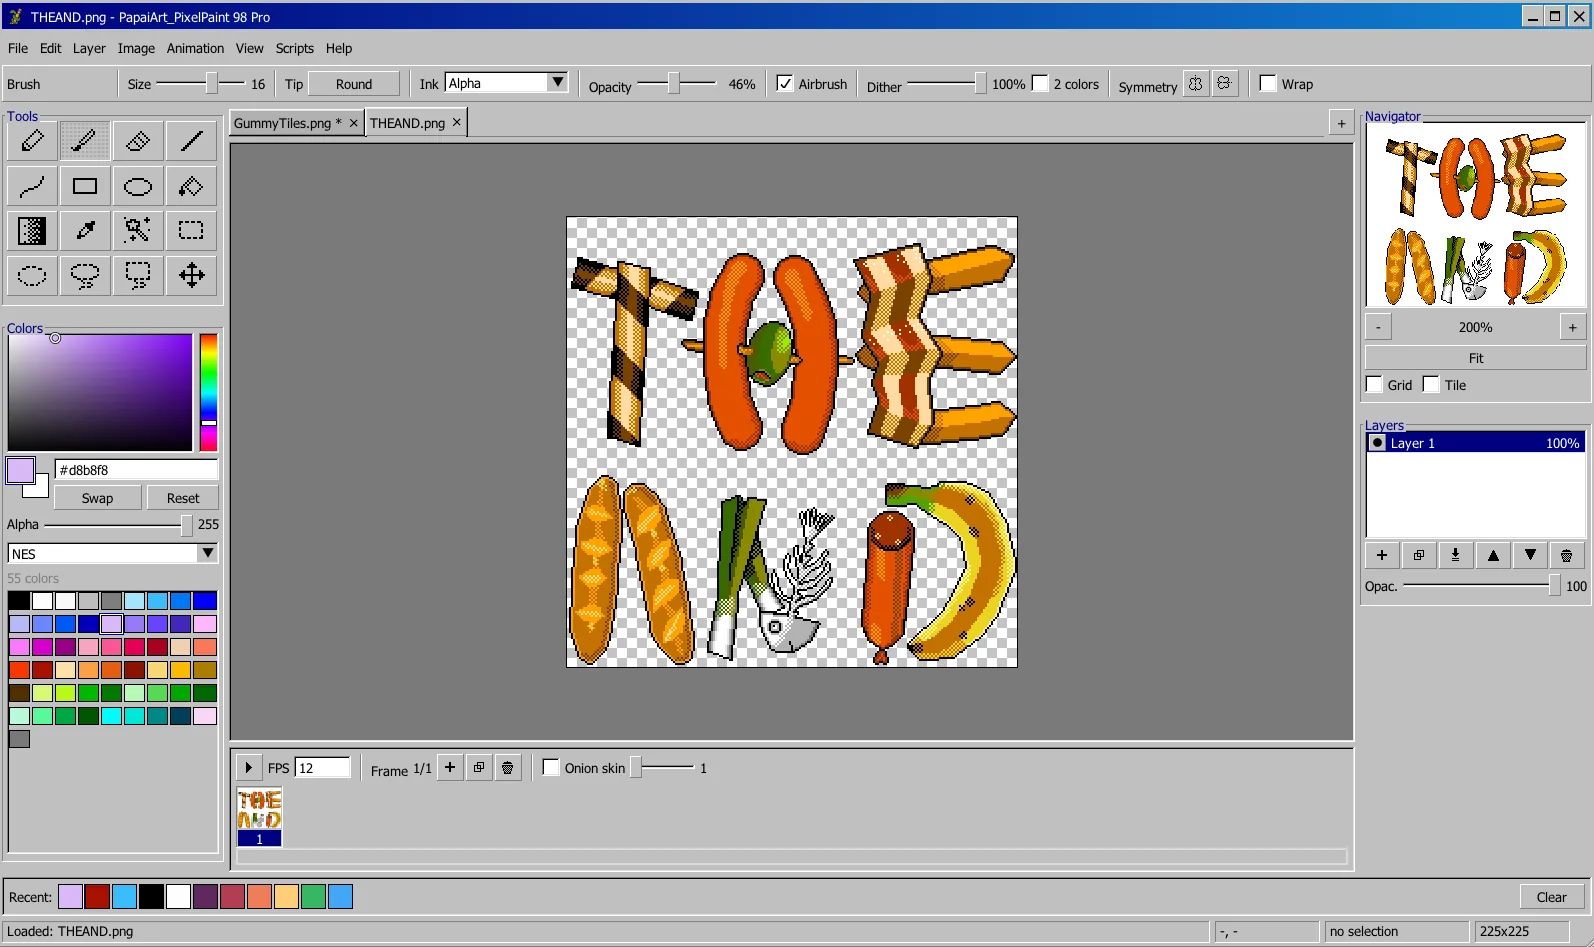Click the FPS input field
Viewport: 1594px width, 947px height.
tap(323, 768)
